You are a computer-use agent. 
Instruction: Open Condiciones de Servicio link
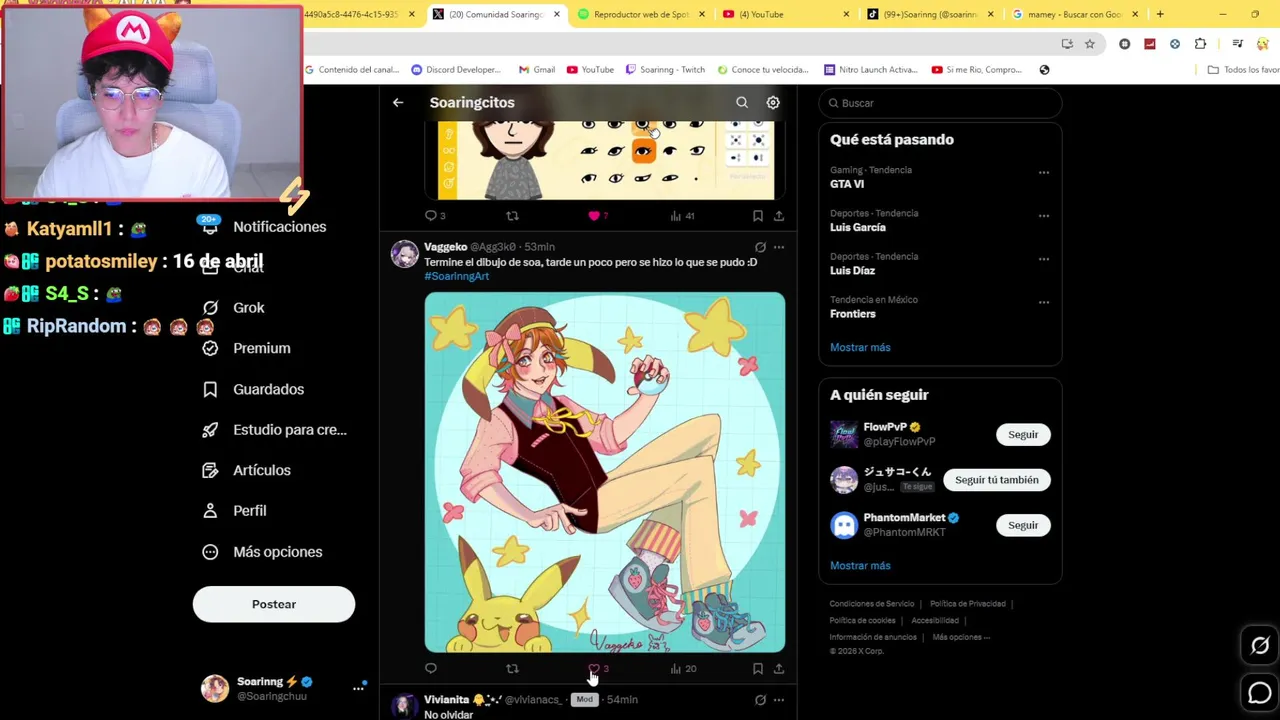pos(872,604)
